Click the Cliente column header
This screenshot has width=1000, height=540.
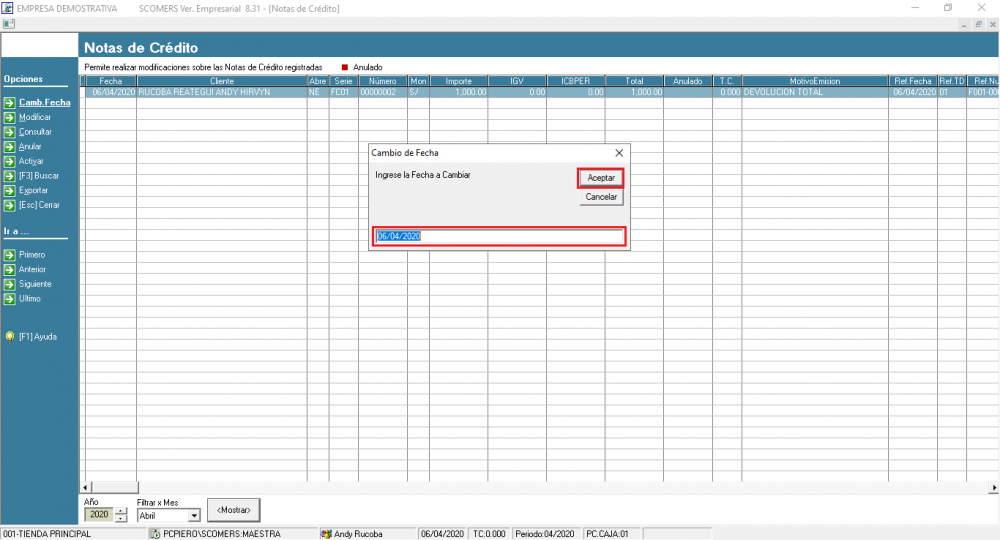[x=222, y=81]
